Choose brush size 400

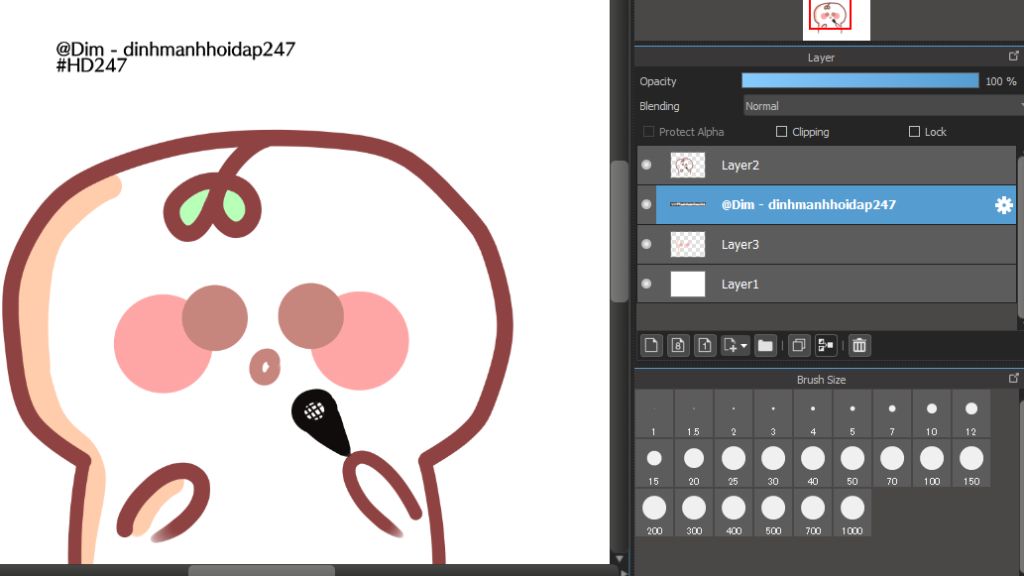click(733, 513)
